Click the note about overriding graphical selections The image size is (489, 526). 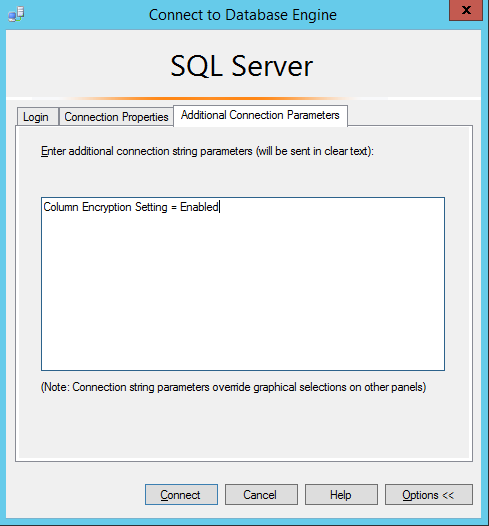pos(233,387)
